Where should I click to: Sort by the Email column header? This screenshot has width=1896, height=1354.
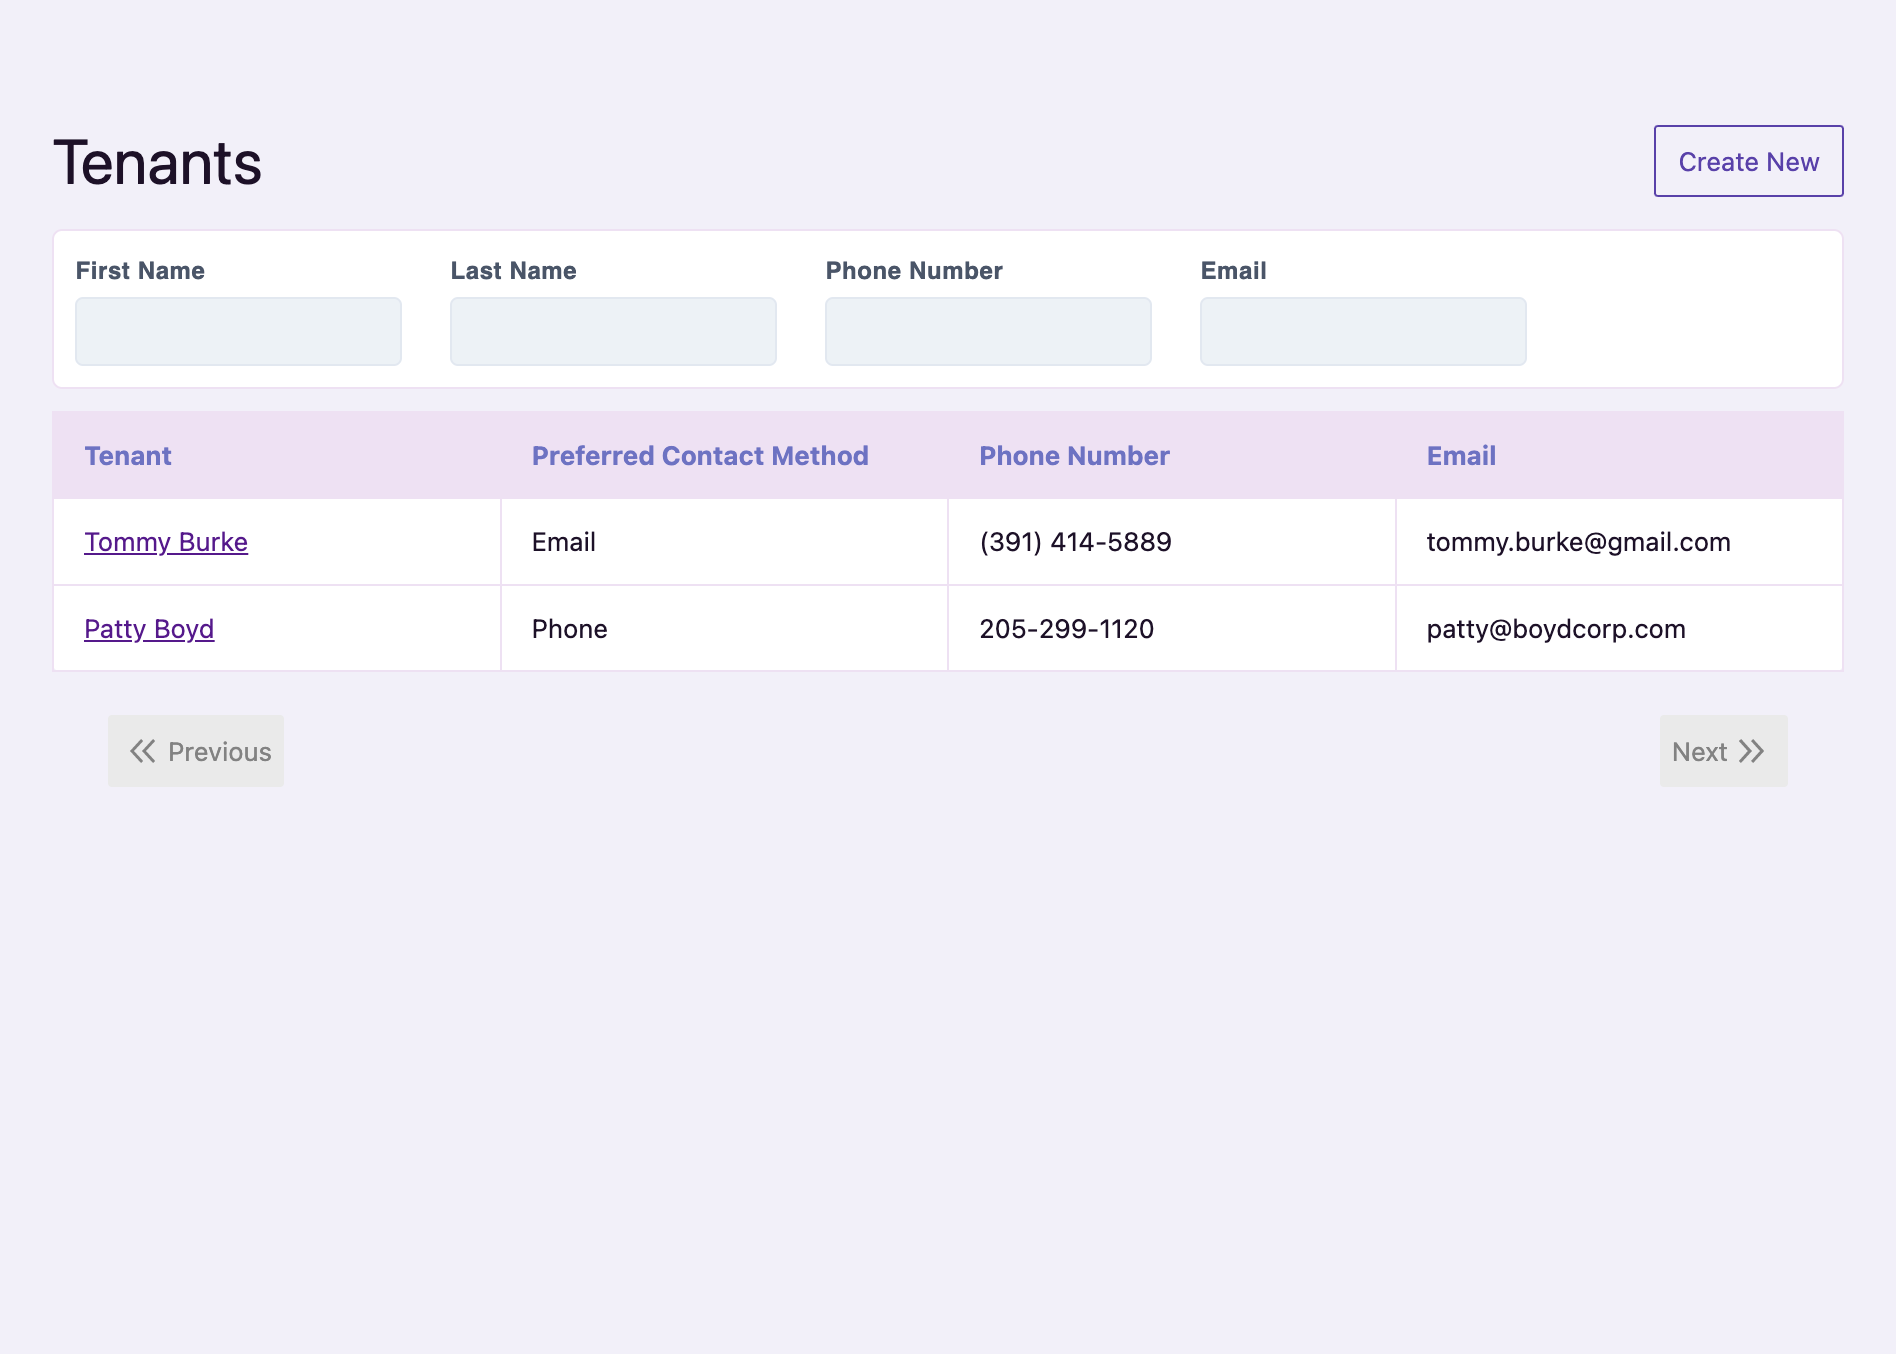point(1460,455)
